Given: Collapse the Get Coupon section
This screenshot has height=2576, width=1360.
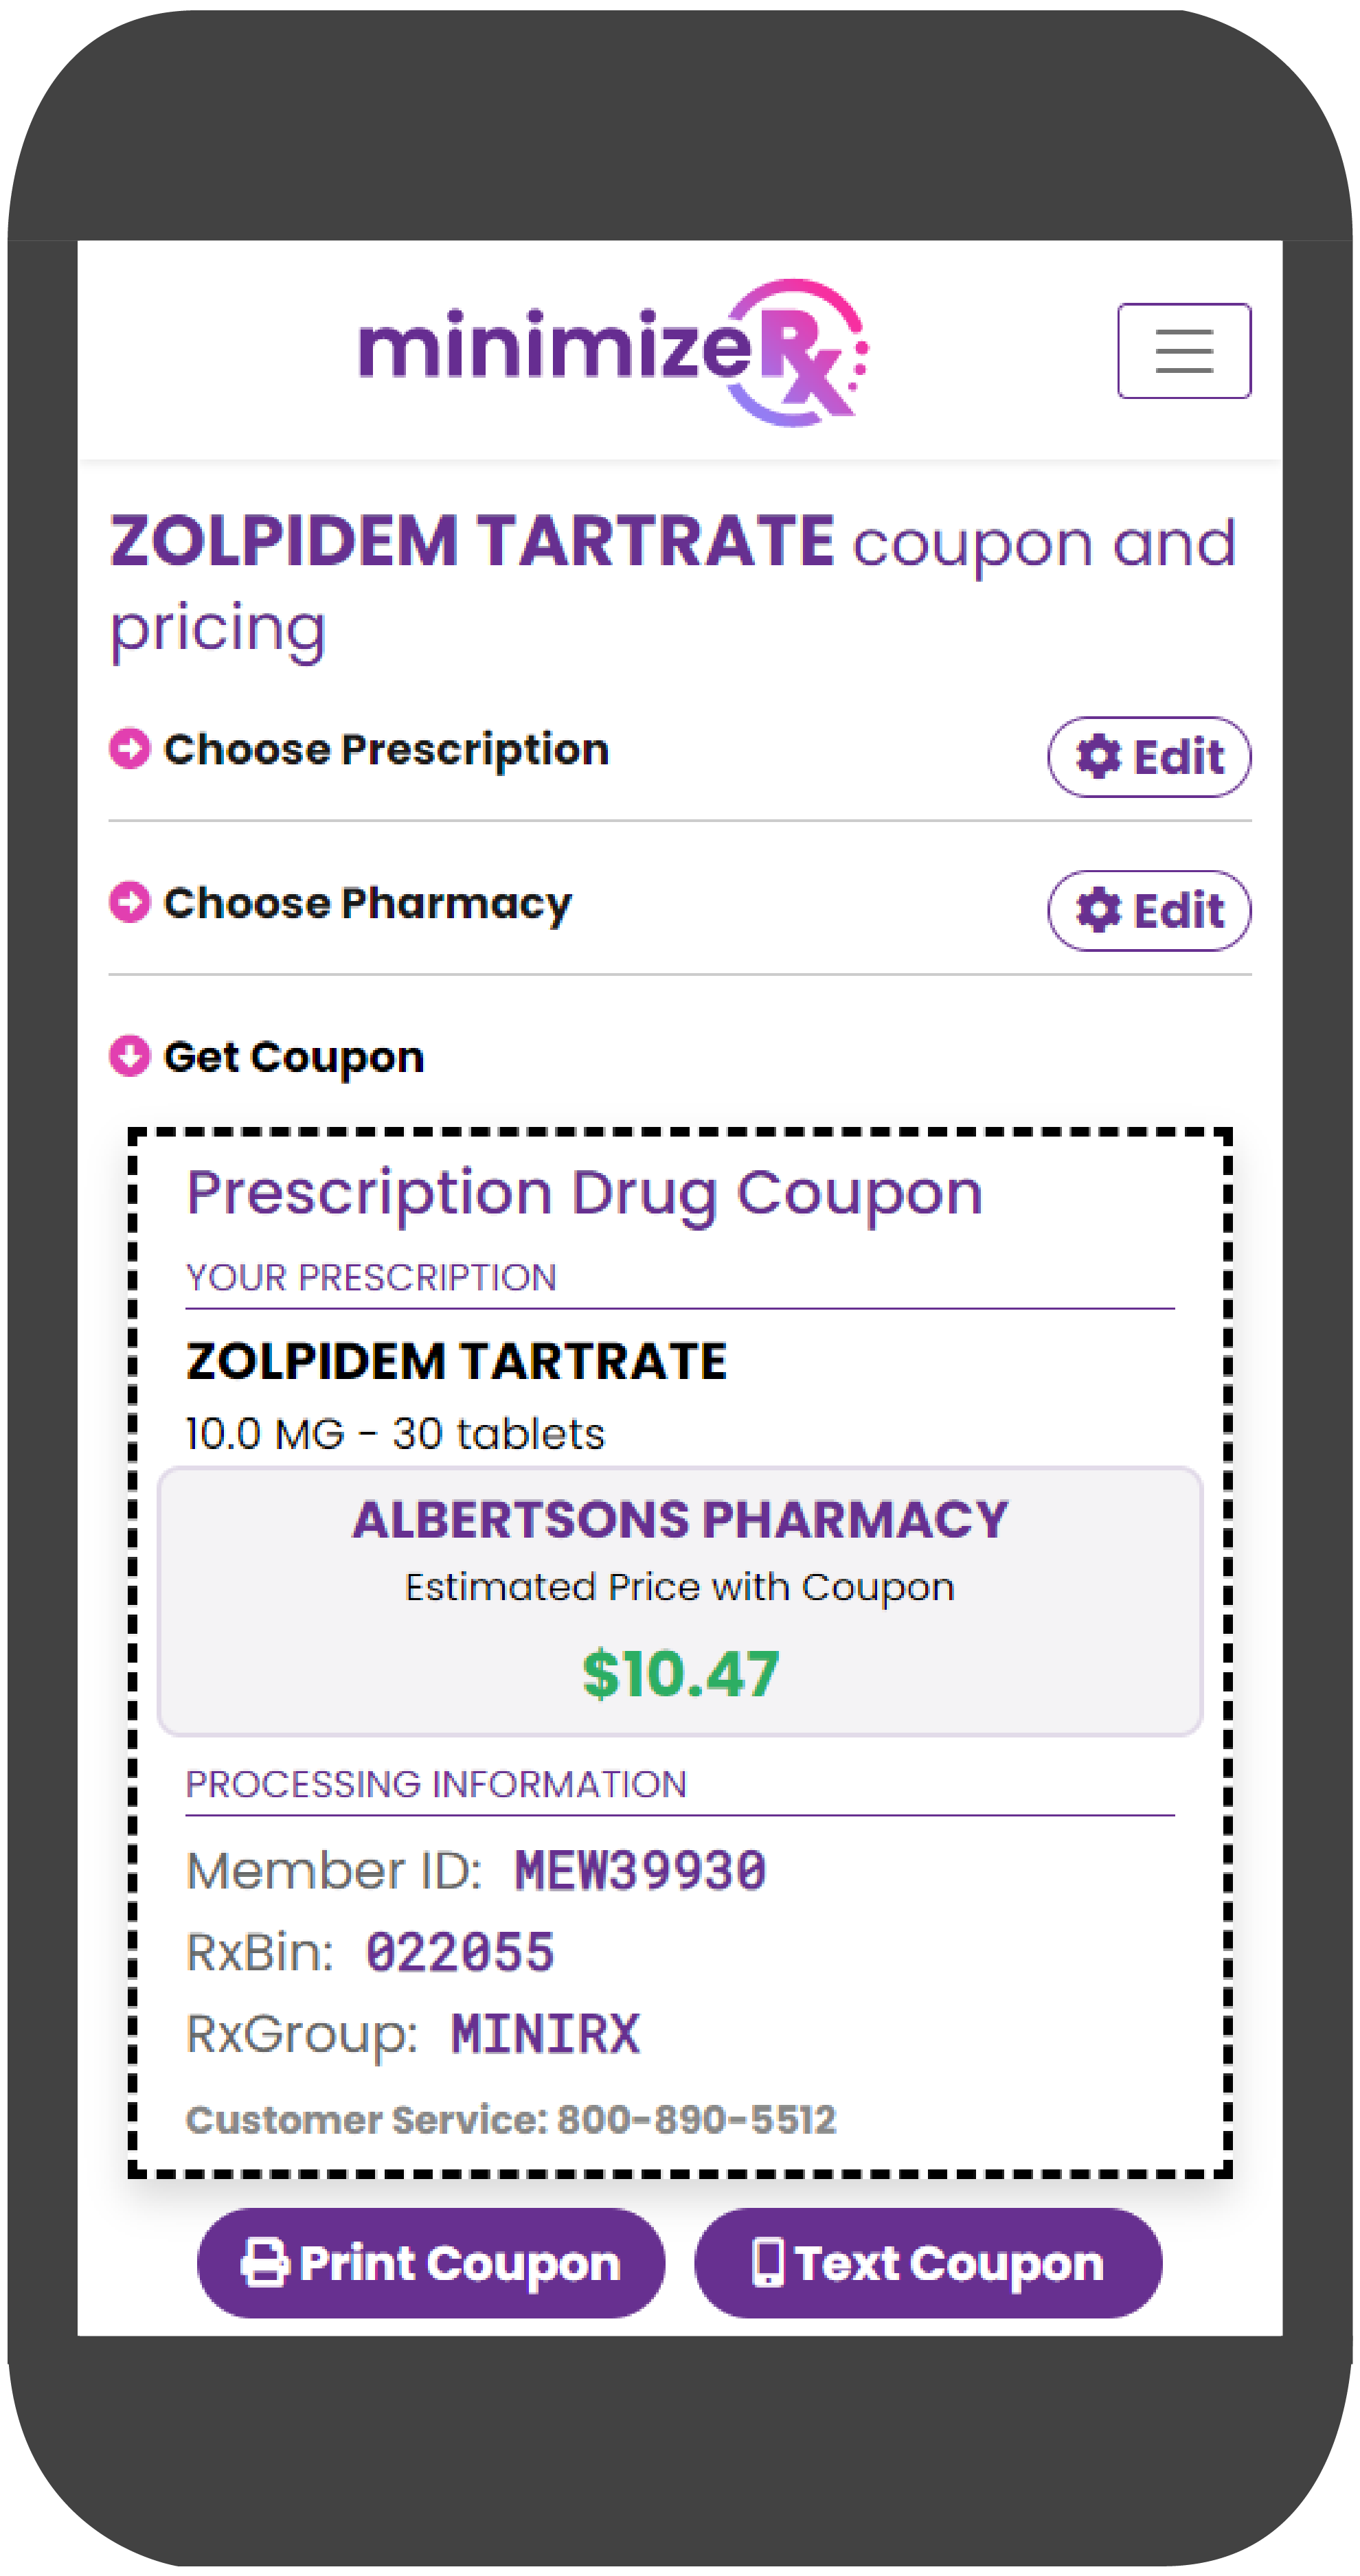Looking at the screenshot, I should click(x=293, y=1057).
